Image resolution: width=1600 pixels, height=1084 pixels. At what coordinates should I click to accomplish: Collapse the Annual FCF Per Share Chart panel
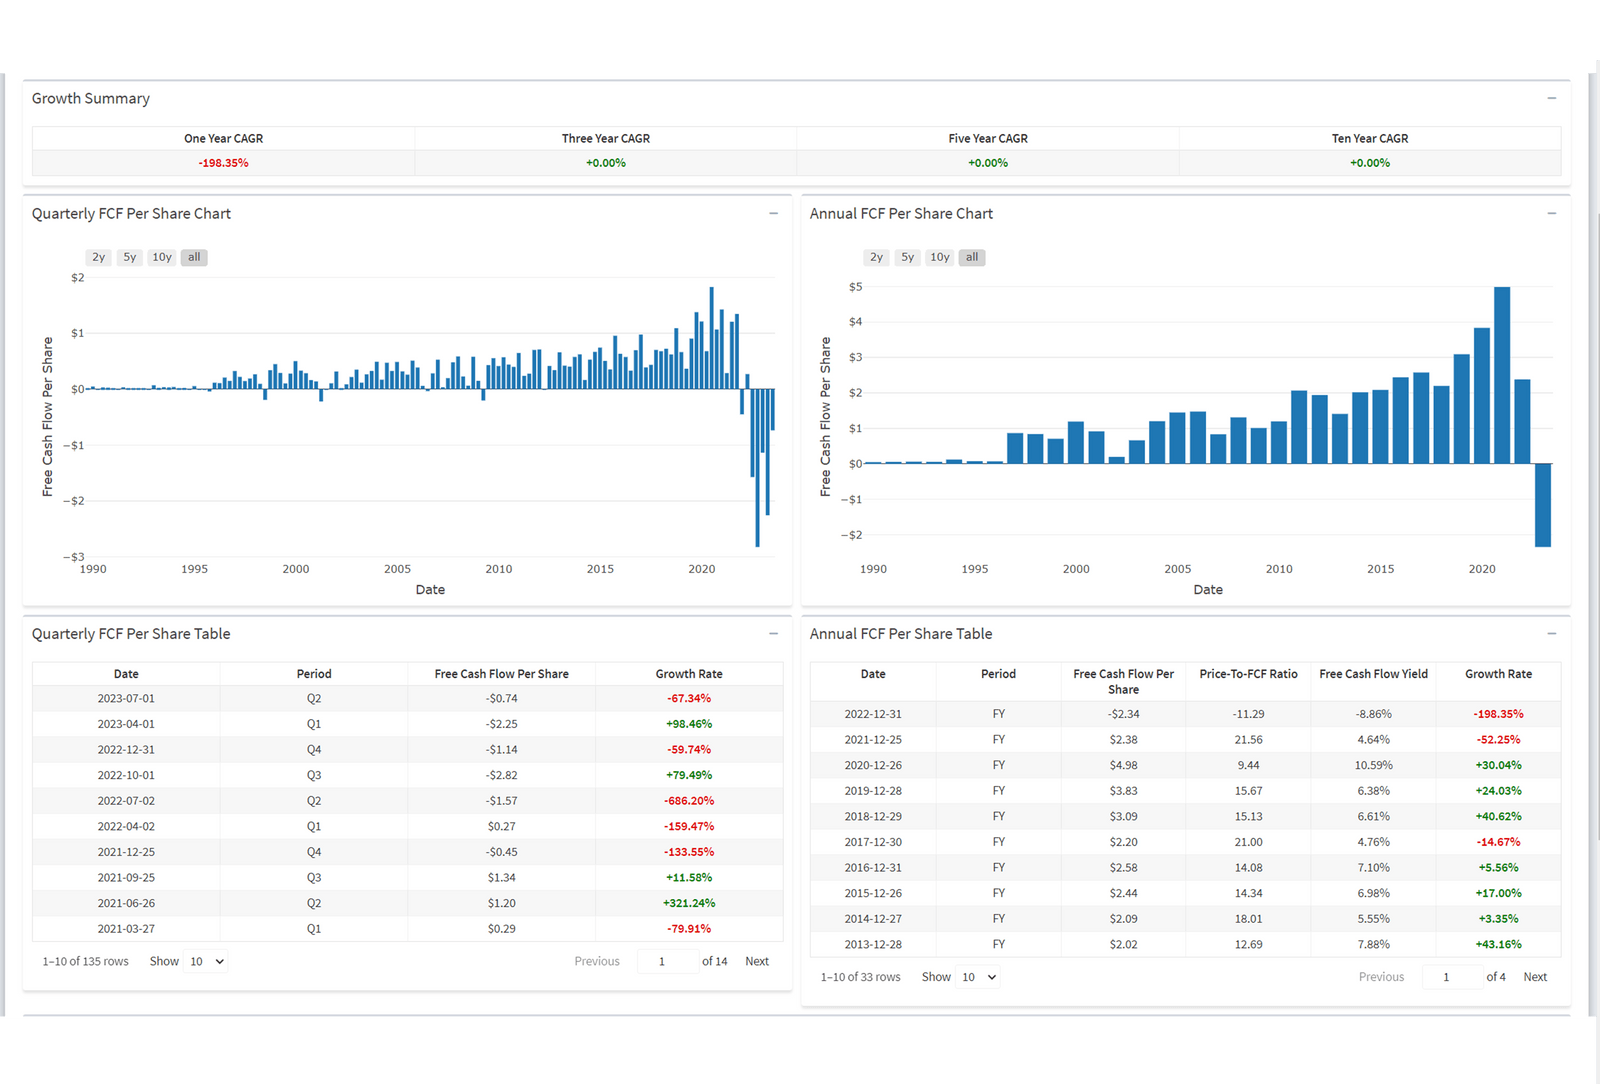tap(1552, 213)
